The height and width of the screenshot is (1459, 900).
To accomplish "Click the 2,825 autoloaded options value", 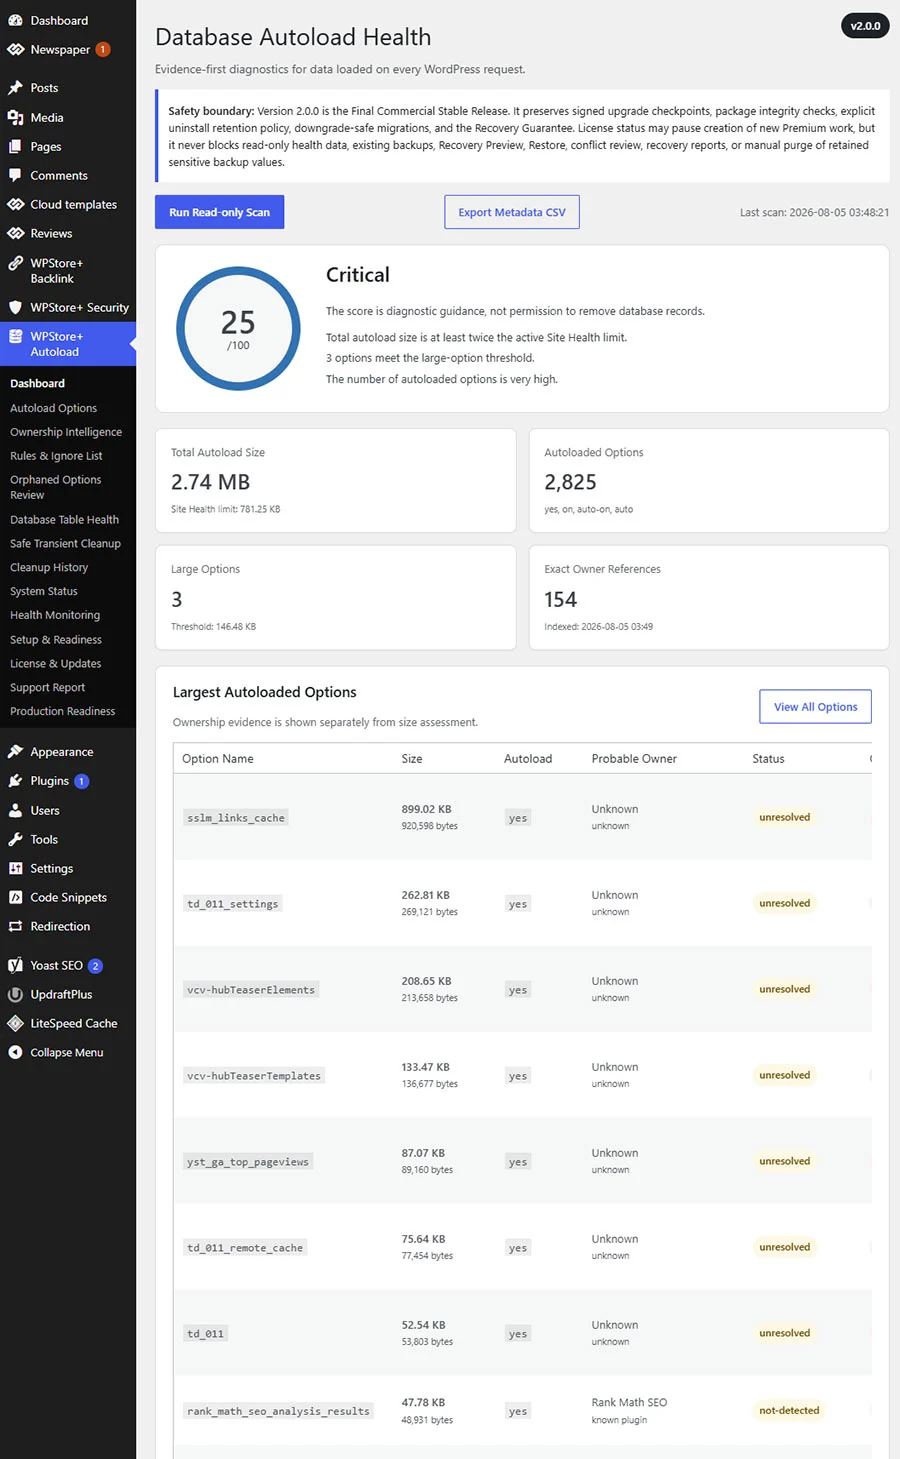I will pos(570,482).
